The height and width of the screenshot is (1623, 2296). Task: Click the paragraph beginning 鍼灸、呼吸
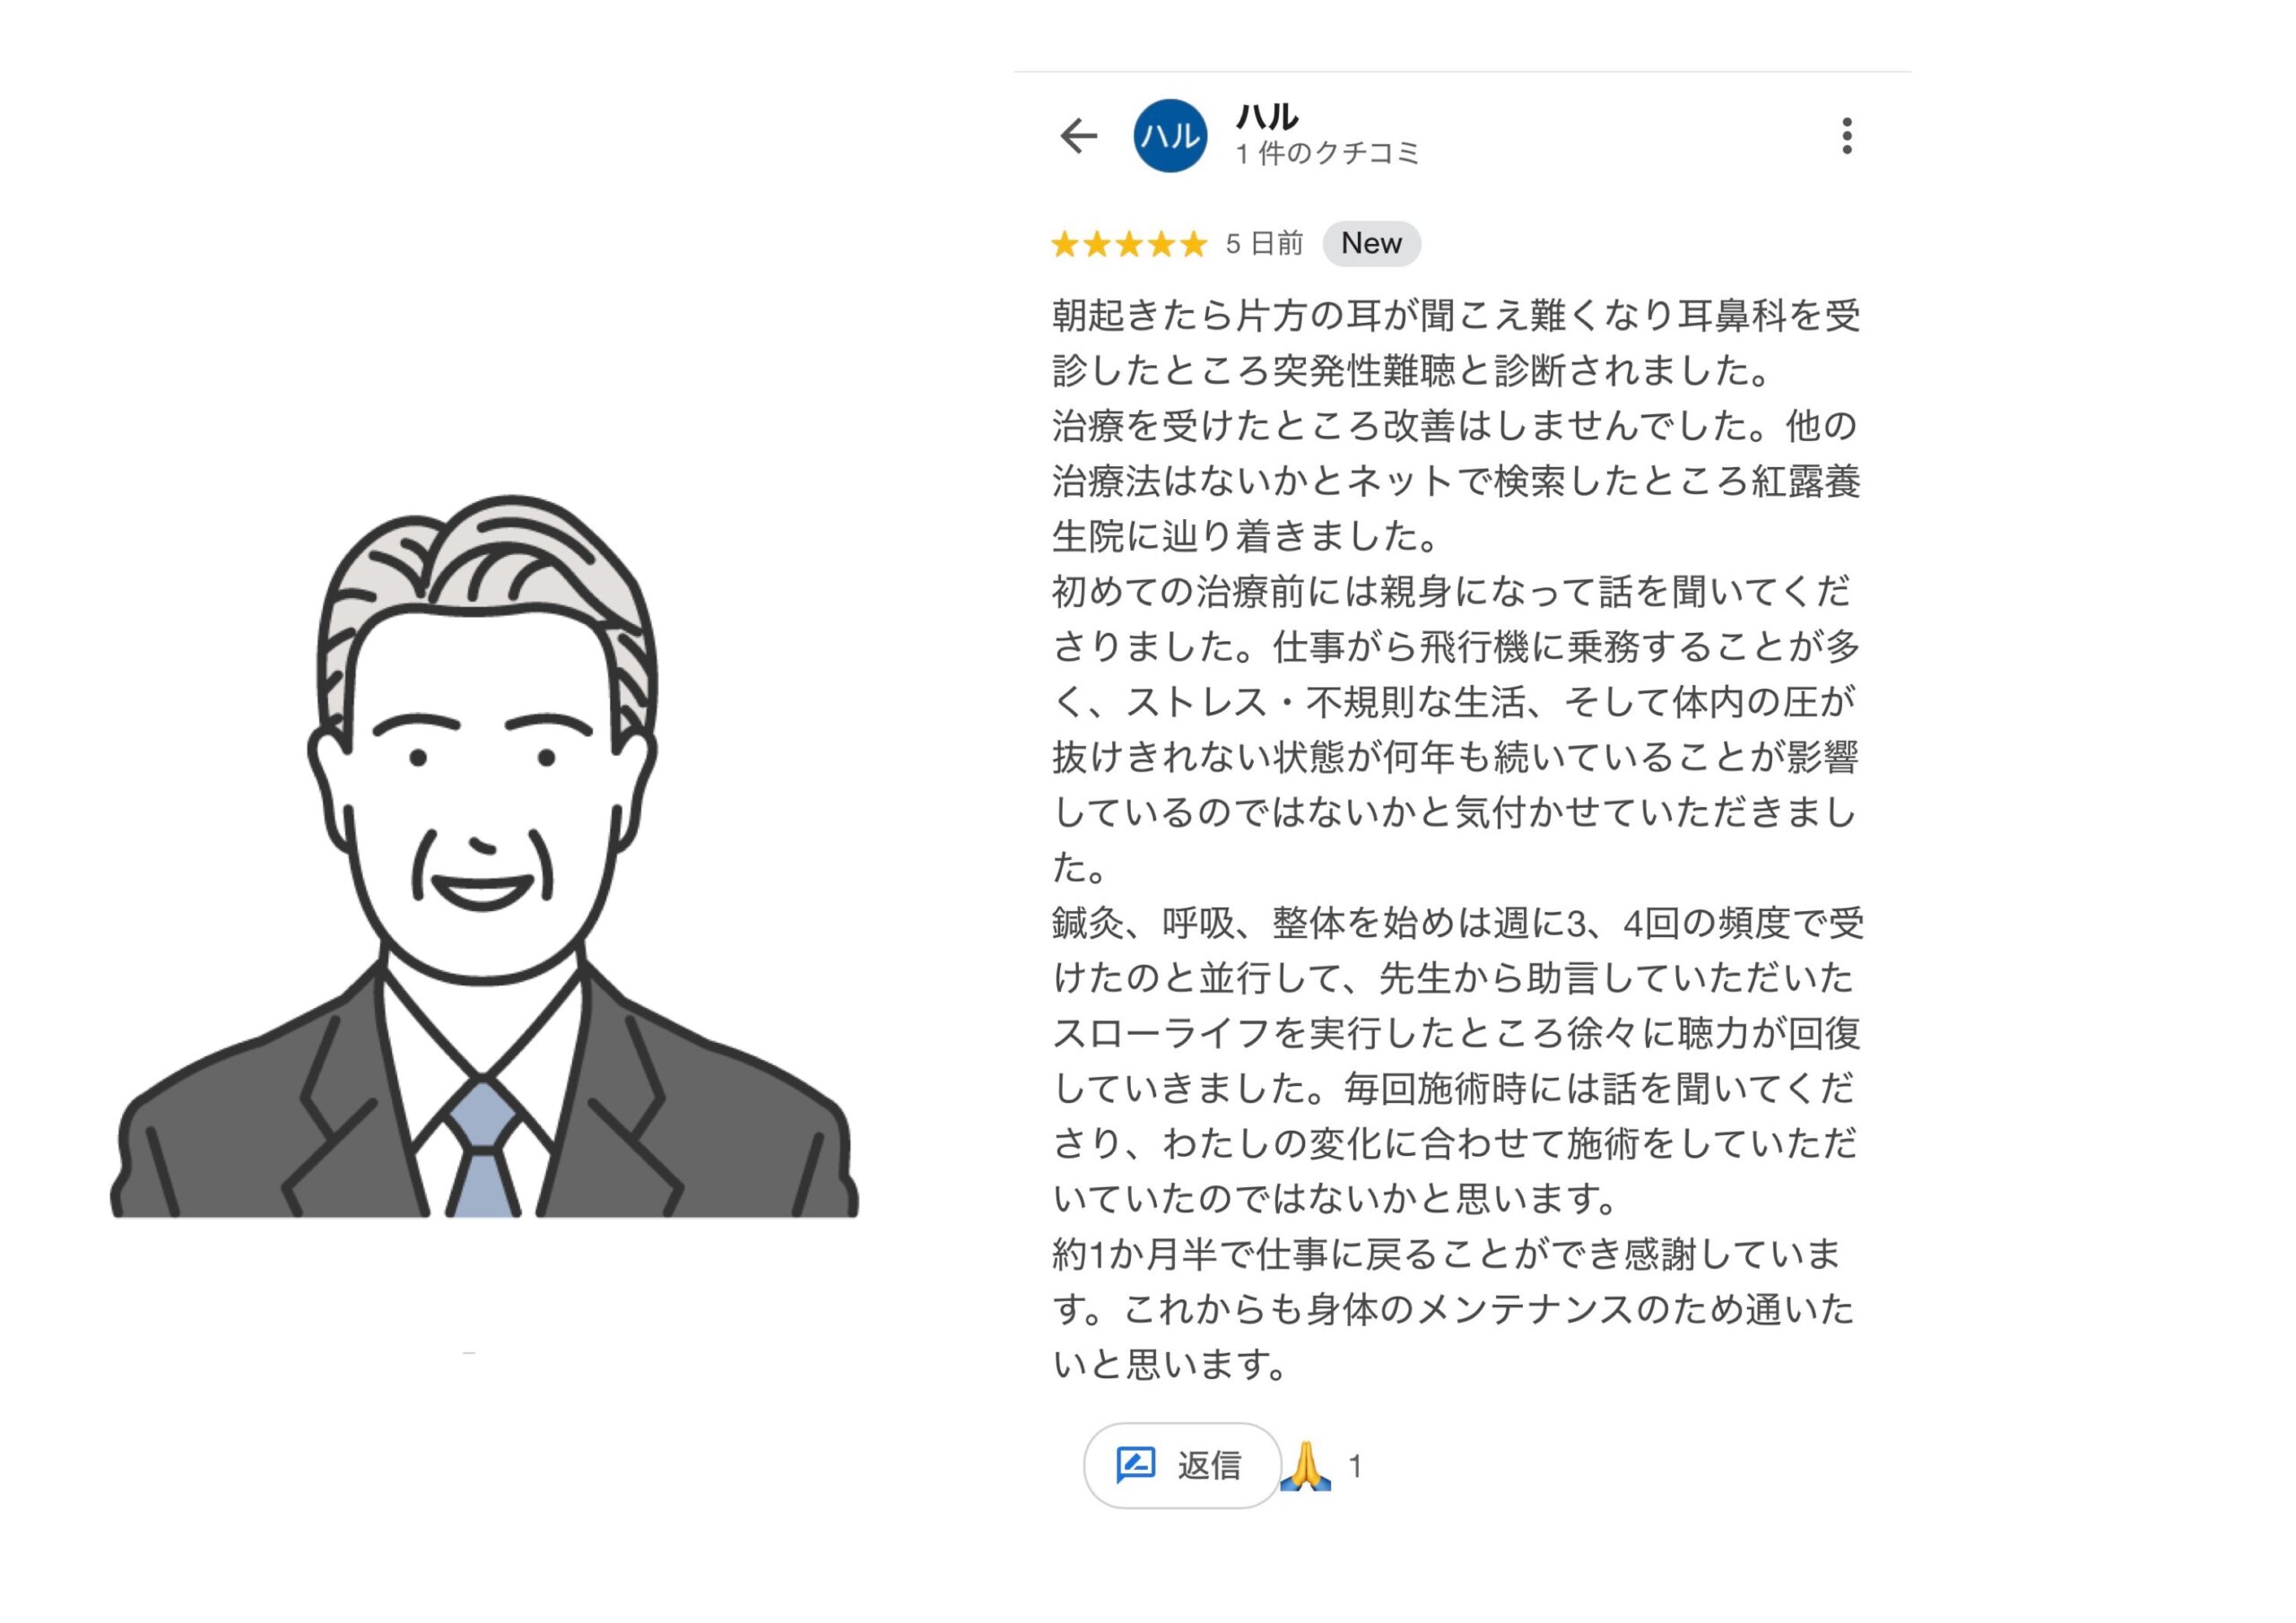(x=1457, y=1060)
